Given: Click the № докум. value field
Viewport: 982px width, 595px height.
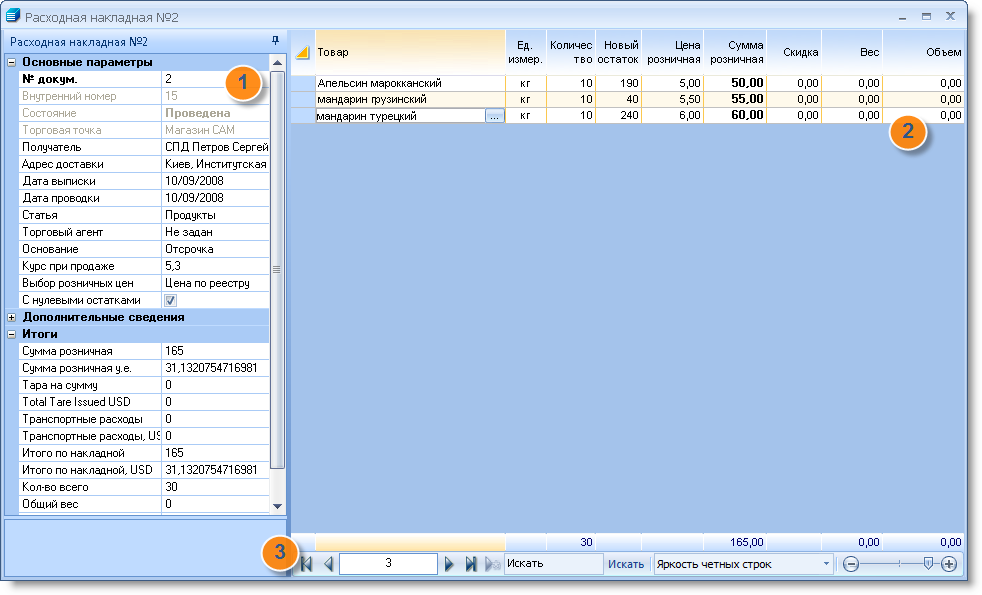Looking at the screenshot, I should coord(215,79).
